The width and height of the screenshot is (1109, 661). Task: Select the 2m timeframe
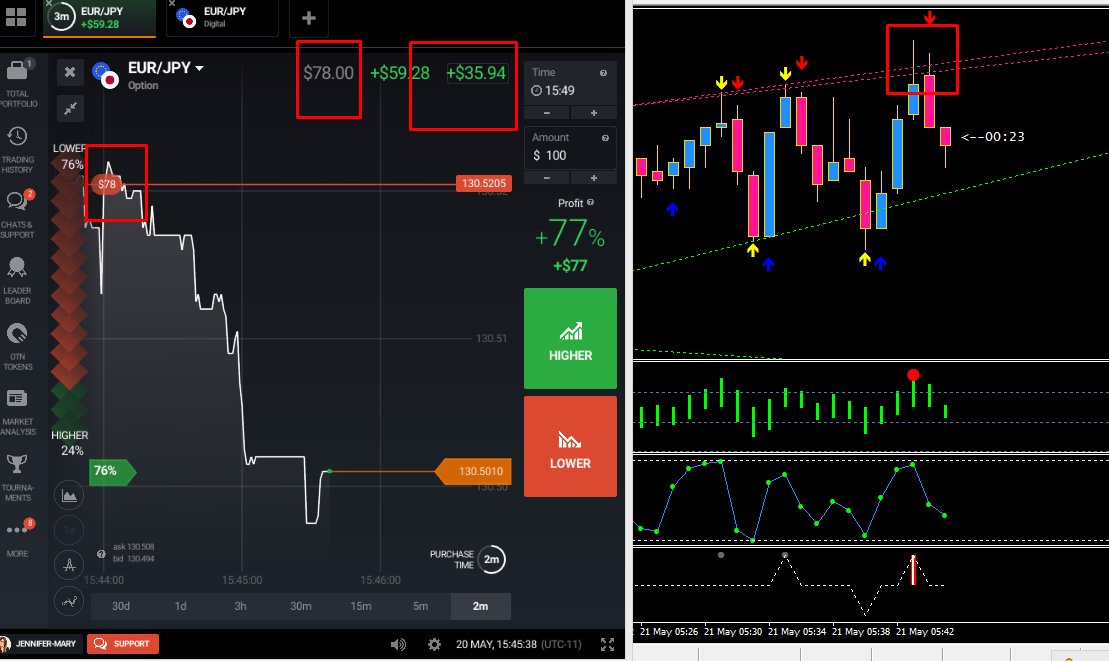click(480, 606)
